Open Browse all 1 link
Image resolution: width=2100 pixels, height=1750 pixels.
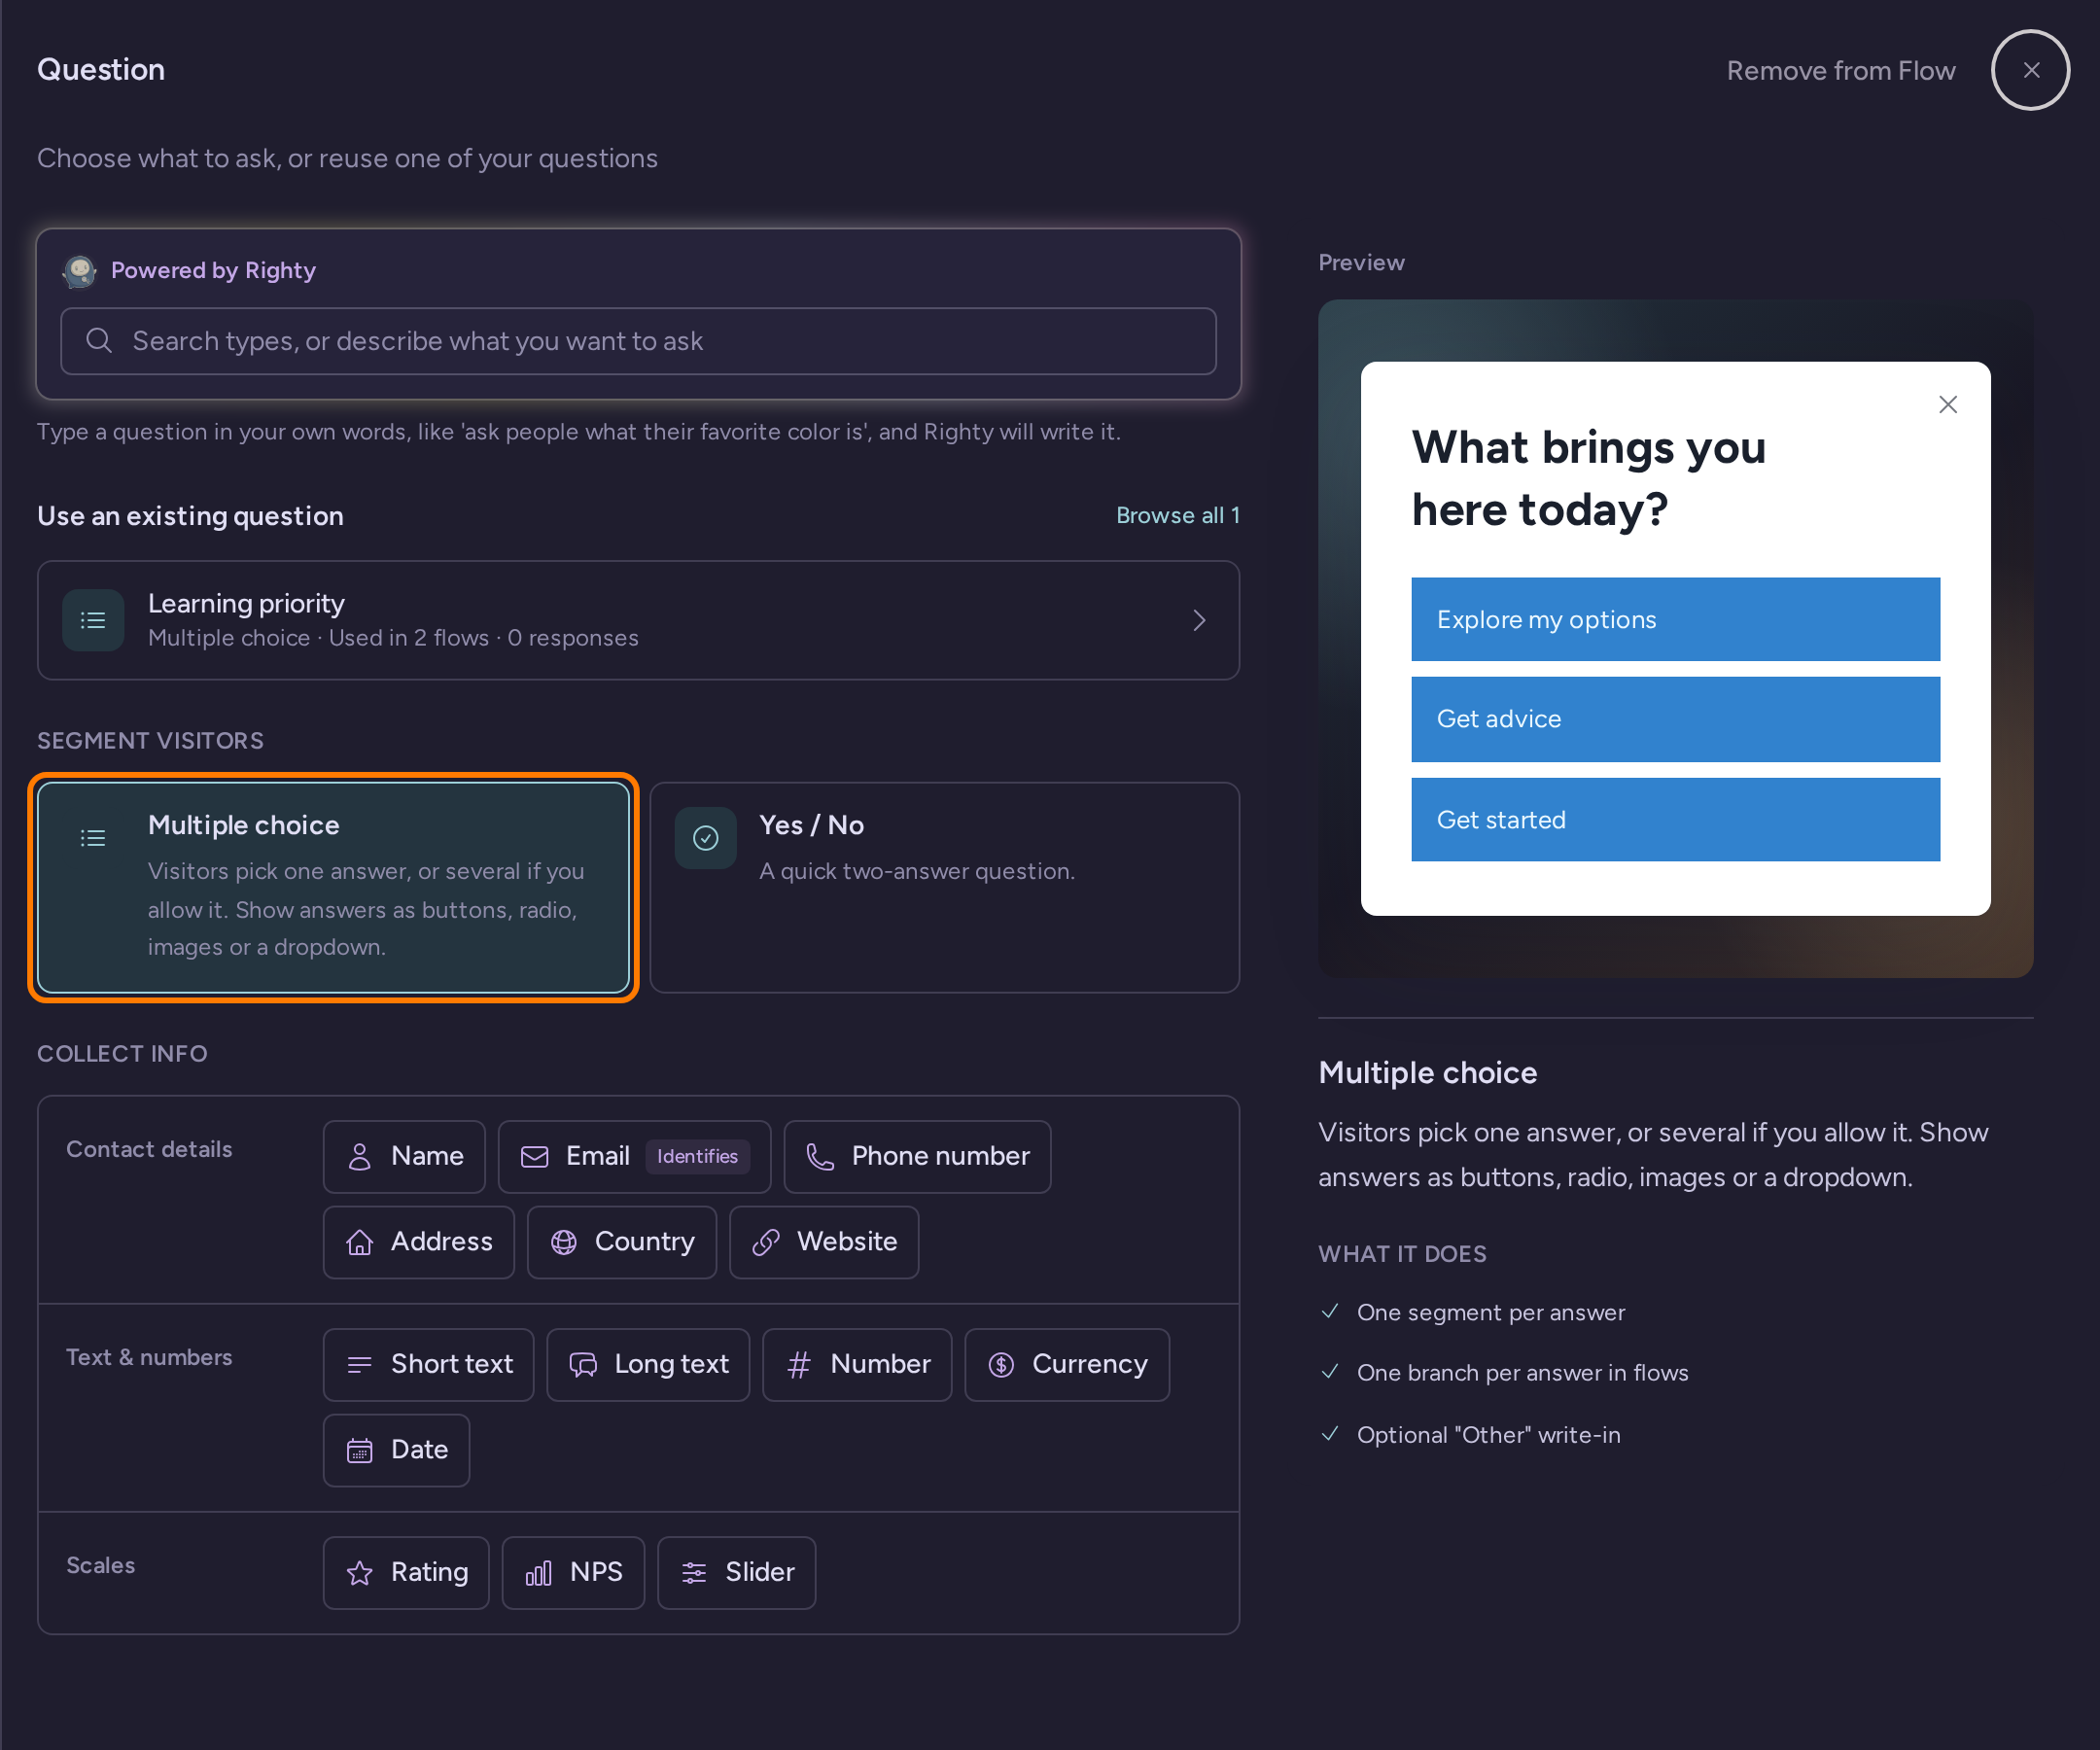click(1177, 515)
